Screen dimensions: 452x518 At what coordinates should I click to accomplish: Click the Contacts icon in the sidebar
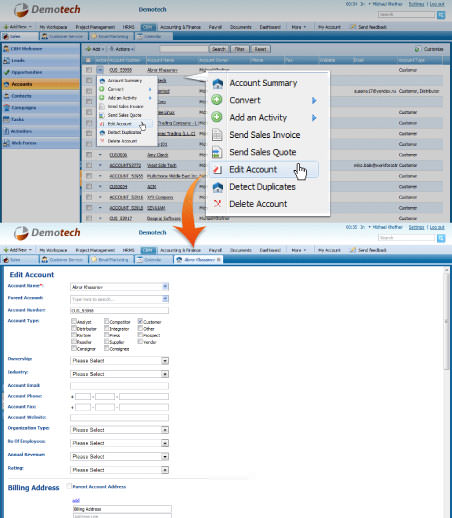click(x=6, y=96)
